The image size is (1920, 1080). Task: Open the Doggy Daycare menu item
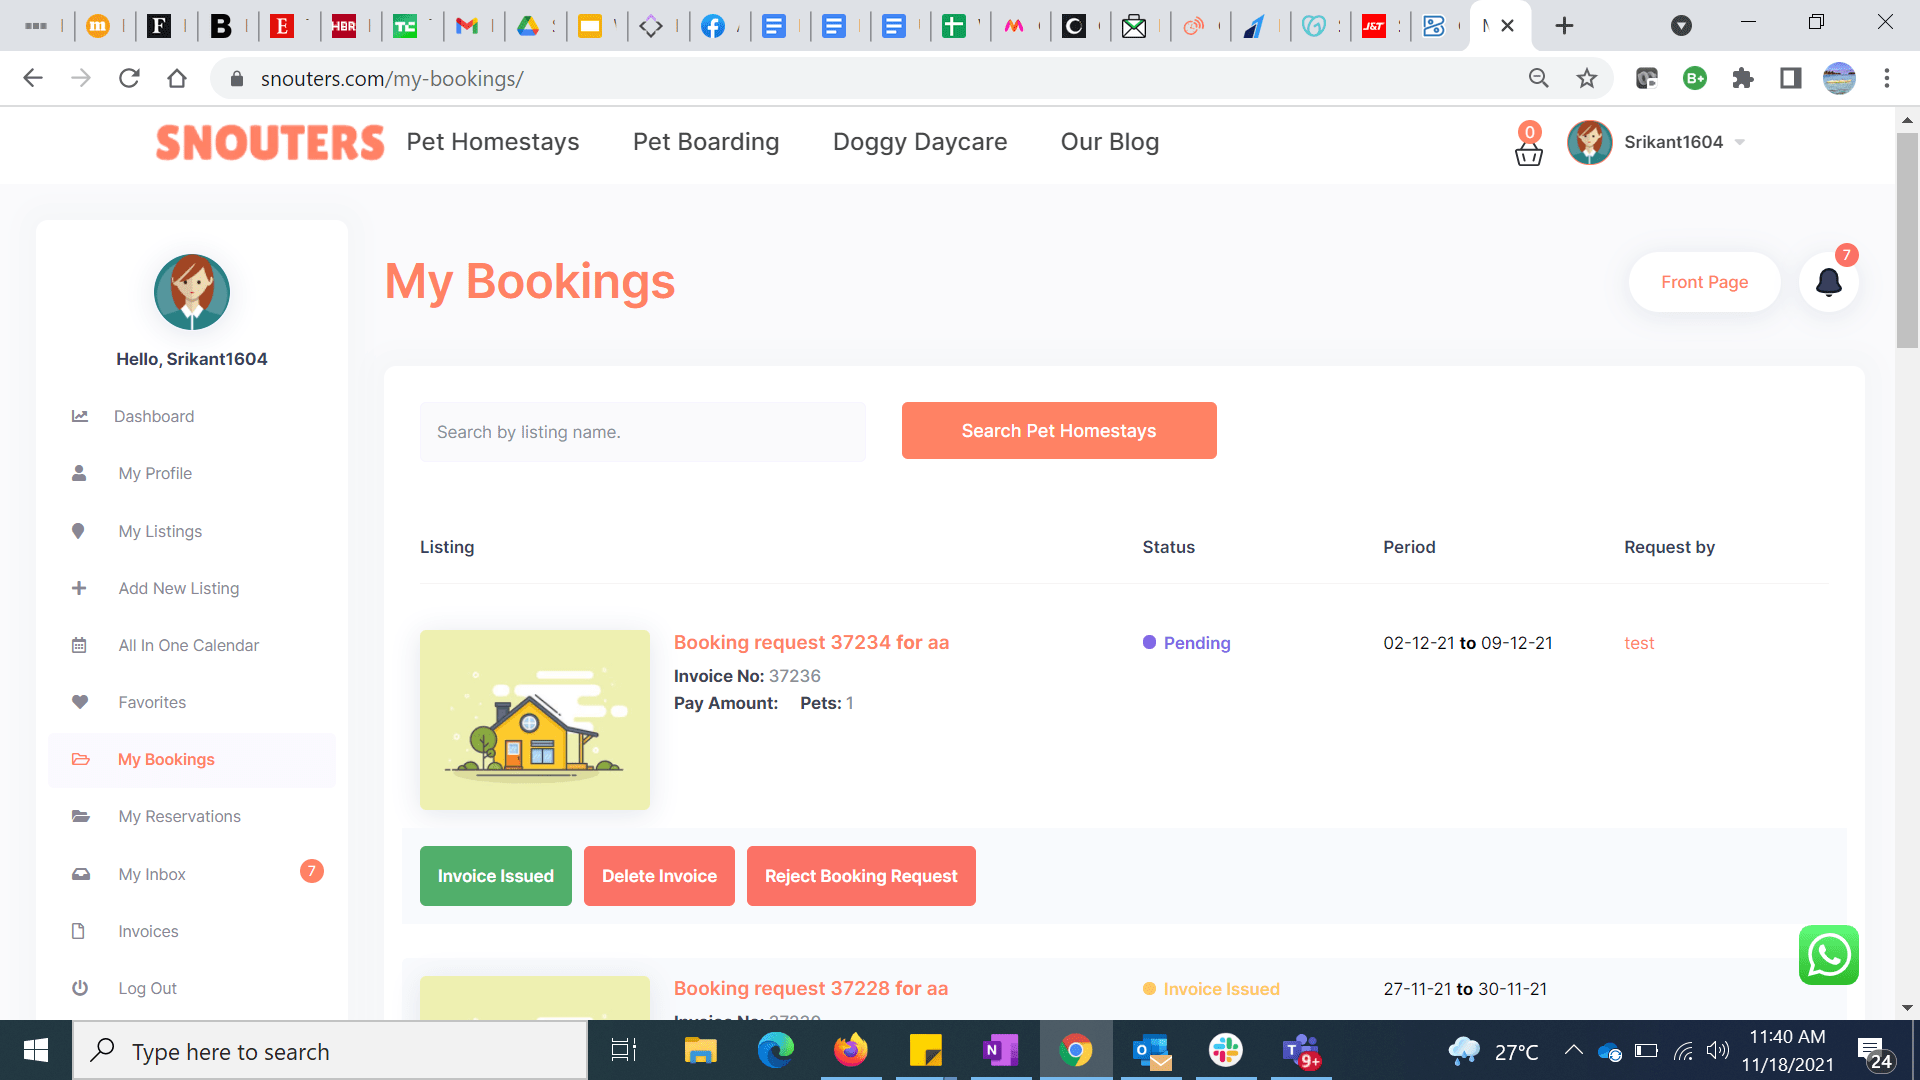(x=920, y=142)
